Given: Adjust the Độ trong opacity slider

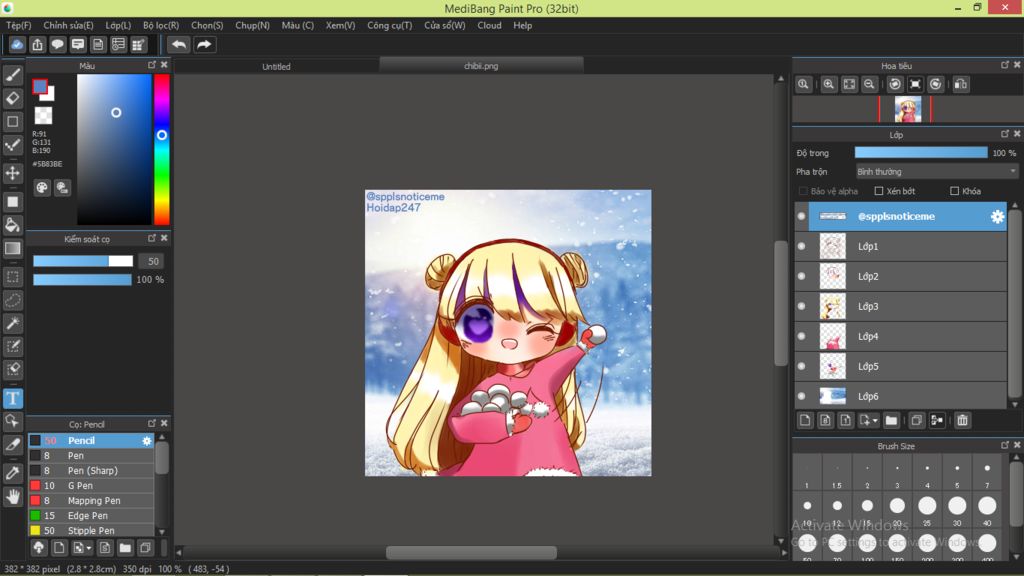Looking at the screenshot, I should [921, 153].
